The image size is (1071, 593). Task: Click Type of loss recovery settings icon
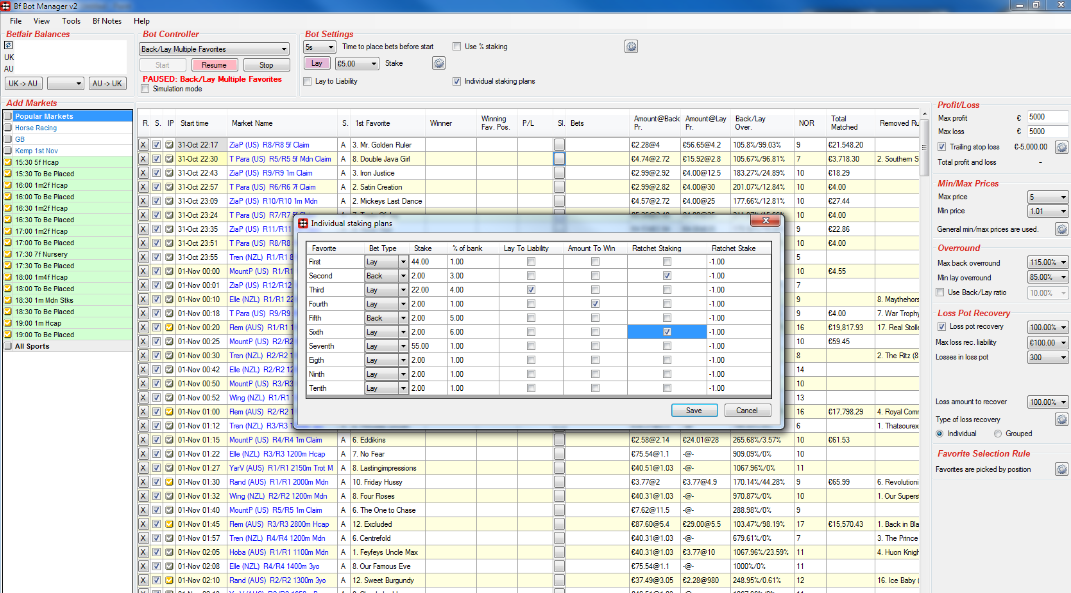point(1061,419)
